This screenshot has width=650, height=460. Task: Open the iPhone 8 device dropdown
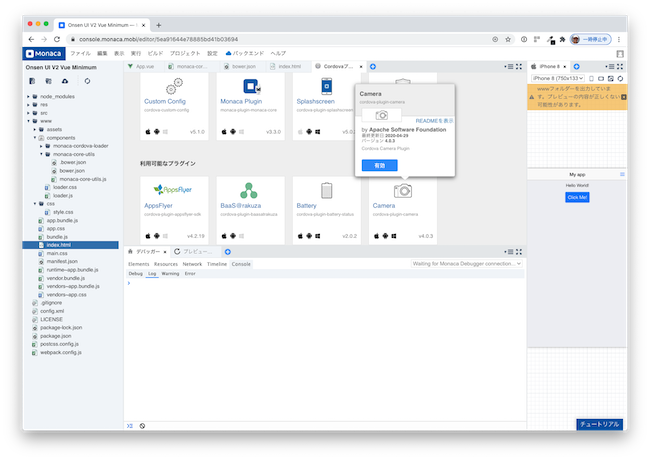click(x=558, y=78)
